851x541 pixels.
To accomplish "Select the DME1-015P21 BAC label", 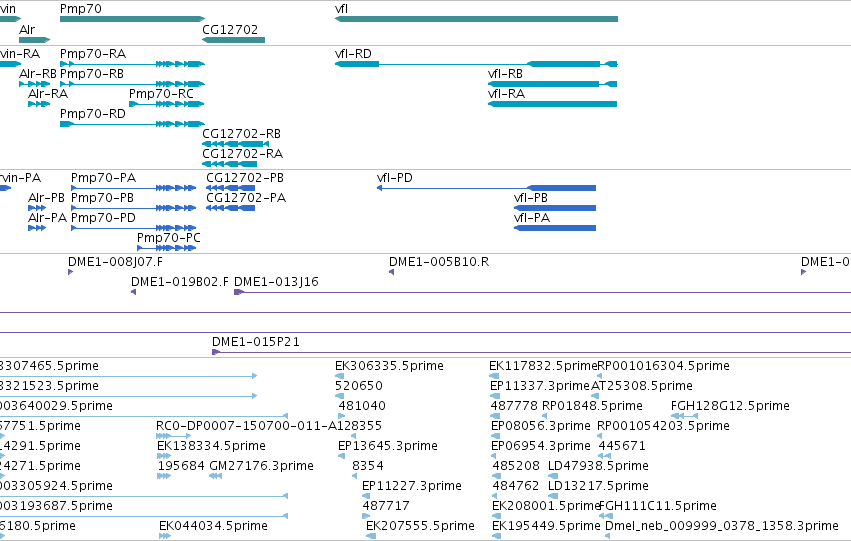I will point(256,342).
